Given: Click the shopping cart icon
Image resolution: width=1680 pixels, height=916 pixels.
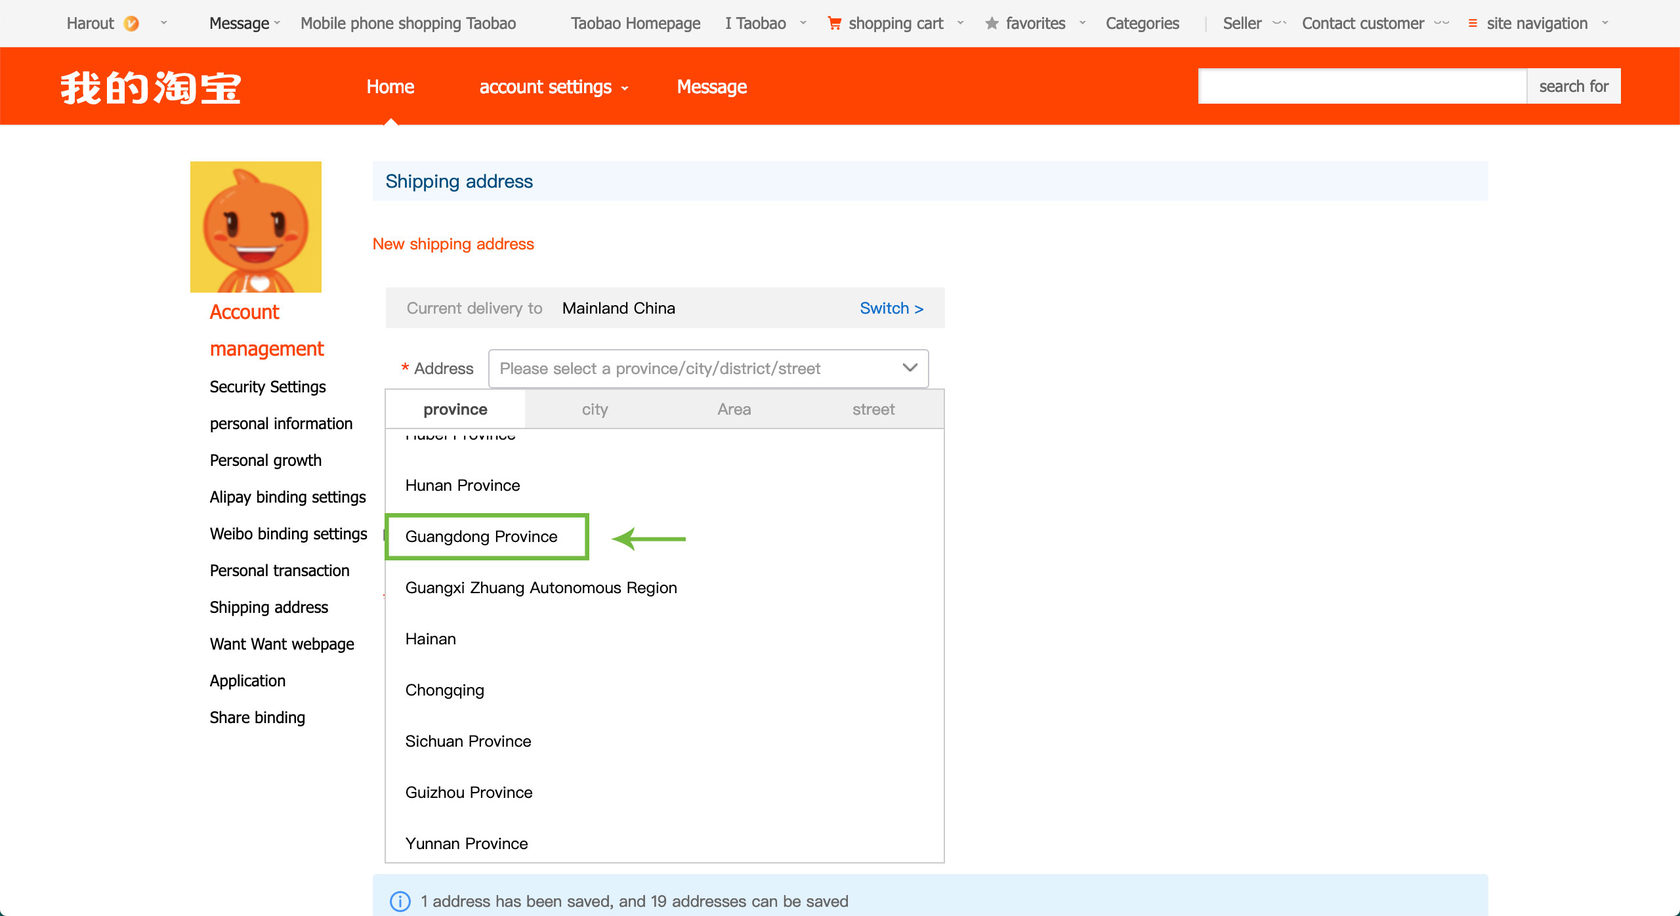Looking at the screenshot, I should click(x=834, y=23).
